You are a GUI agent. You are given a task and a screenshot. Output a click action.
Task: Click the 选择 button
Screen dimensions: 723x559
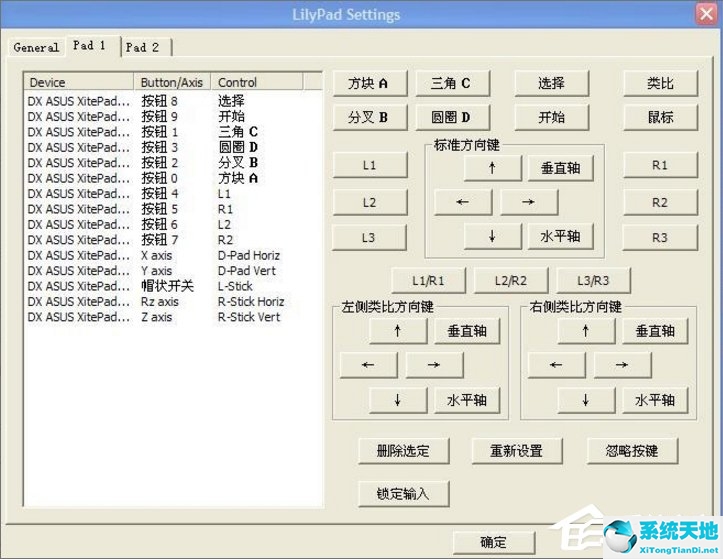(551, 83)
